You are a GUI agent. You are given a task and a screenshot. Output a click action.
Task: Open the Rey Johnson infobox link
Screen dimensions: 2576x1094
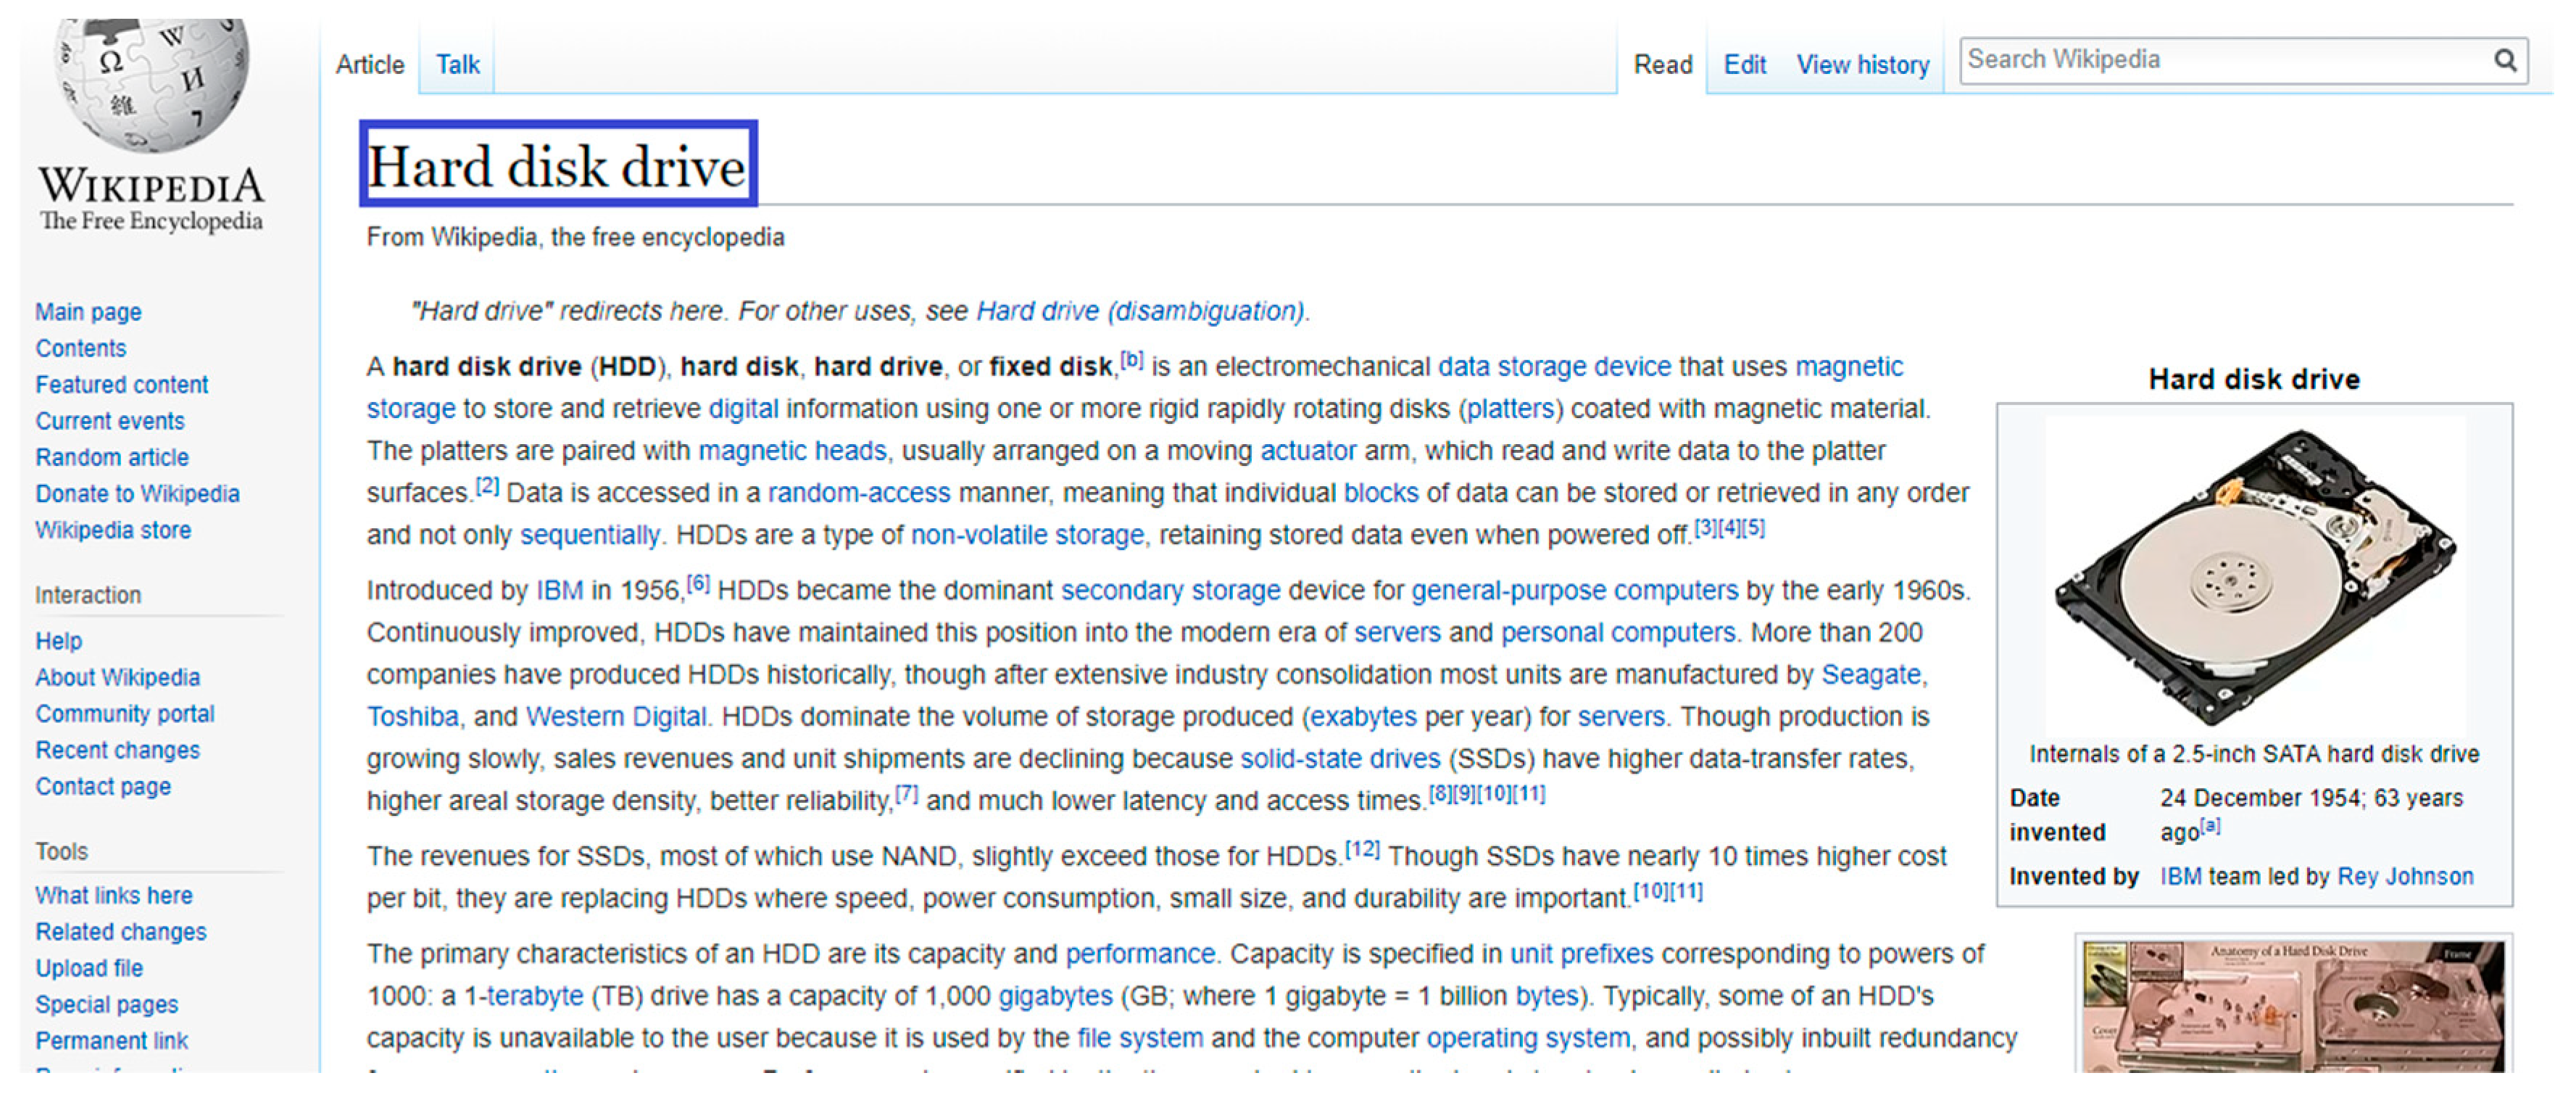pyautogui.click(x=2404, y=877)
